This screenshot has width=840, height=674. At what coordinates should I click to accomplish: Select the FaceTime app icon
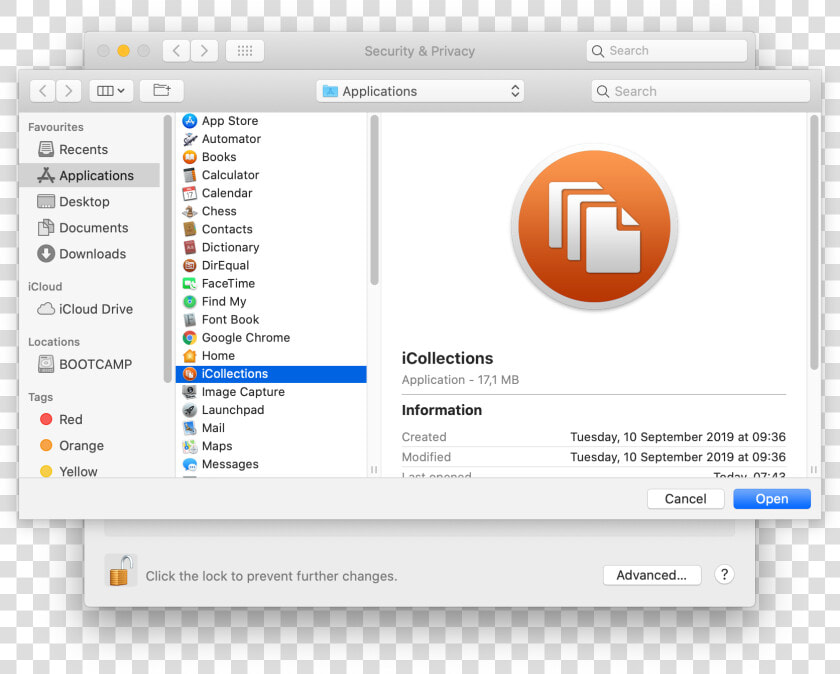point(190,283)
